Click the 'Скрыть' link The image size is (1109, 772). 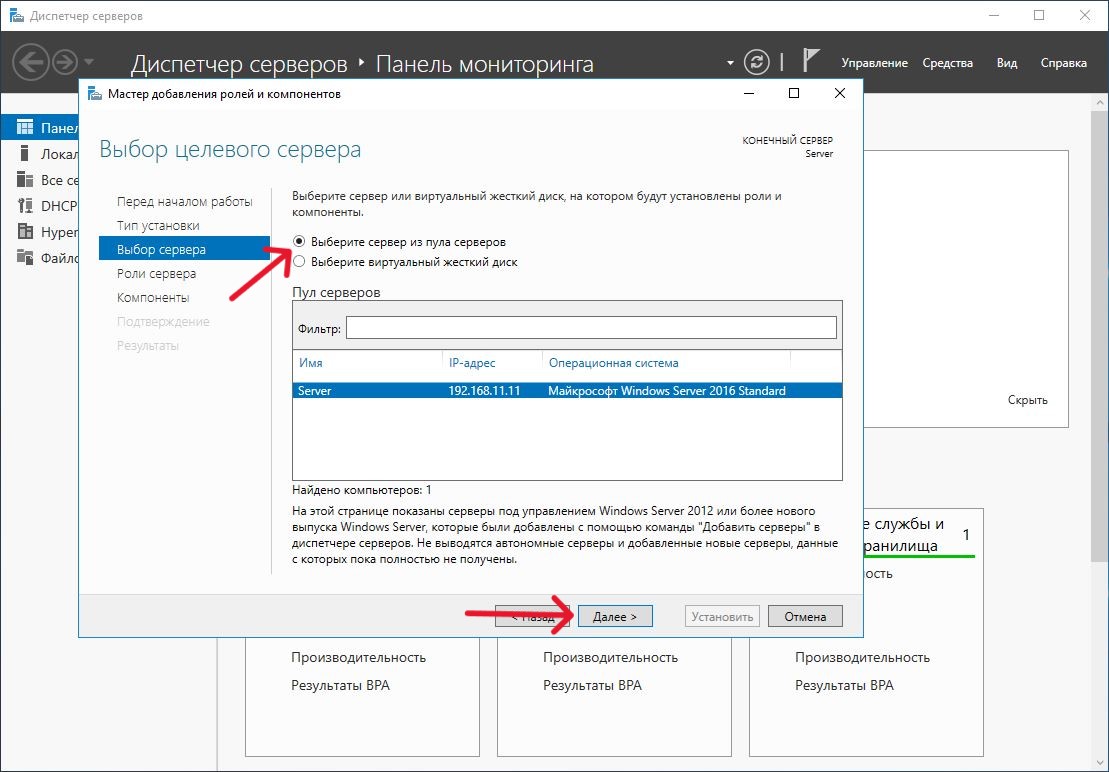pos(1027,400)
